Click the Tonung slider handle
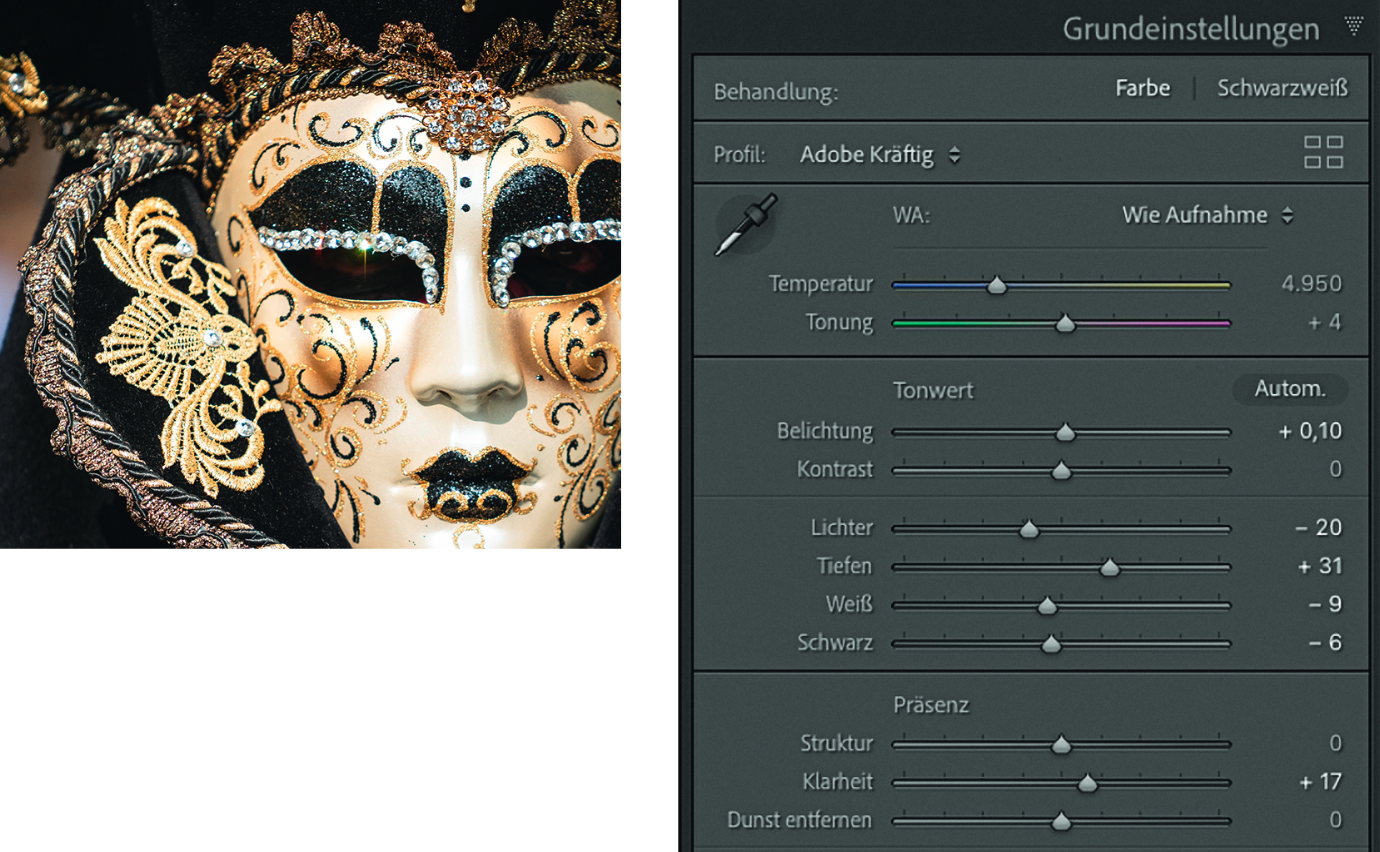 coord(1066,324)
